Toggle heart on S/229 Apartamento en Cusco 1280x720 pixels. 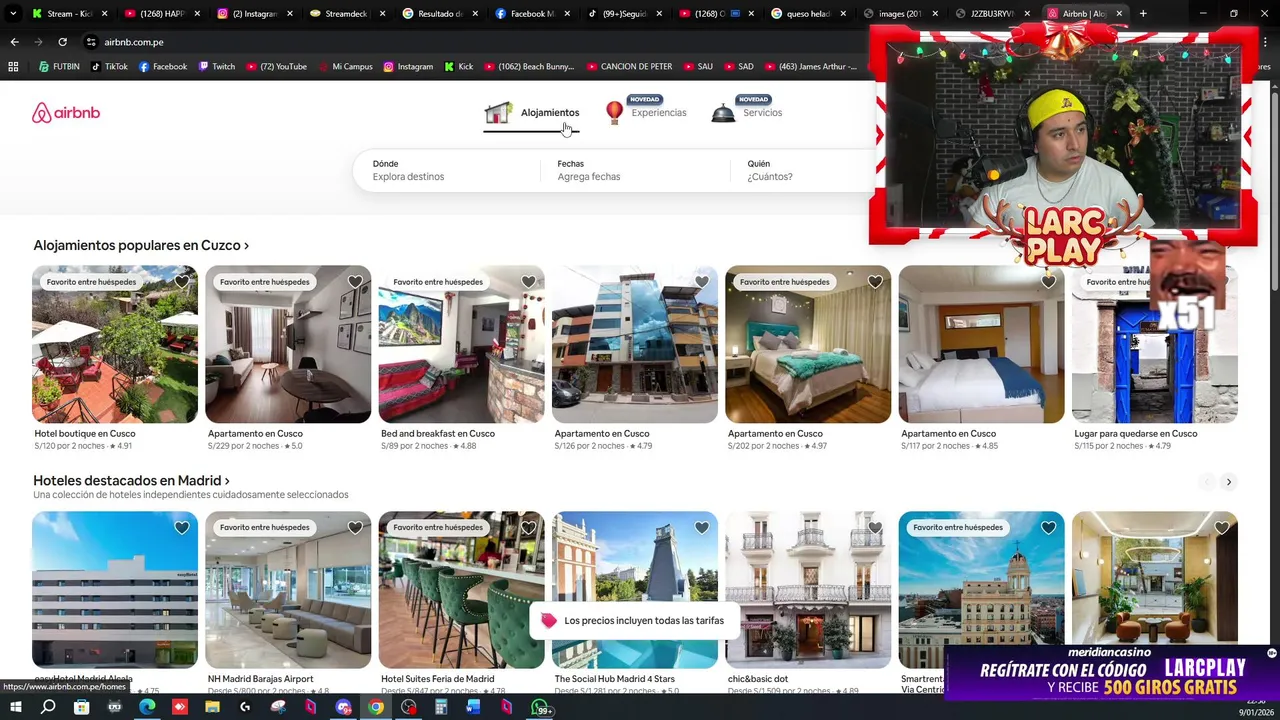point(355,282)
